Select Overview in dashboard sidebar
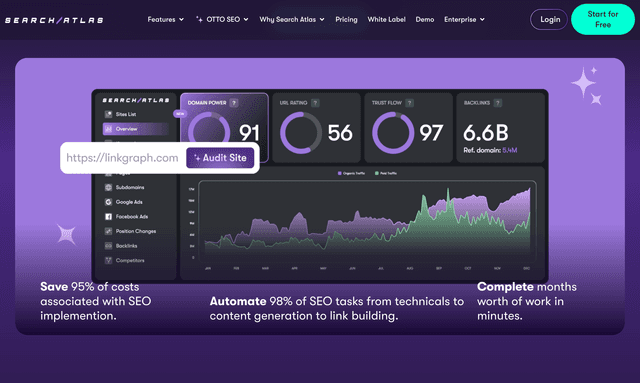 [136, 129]
